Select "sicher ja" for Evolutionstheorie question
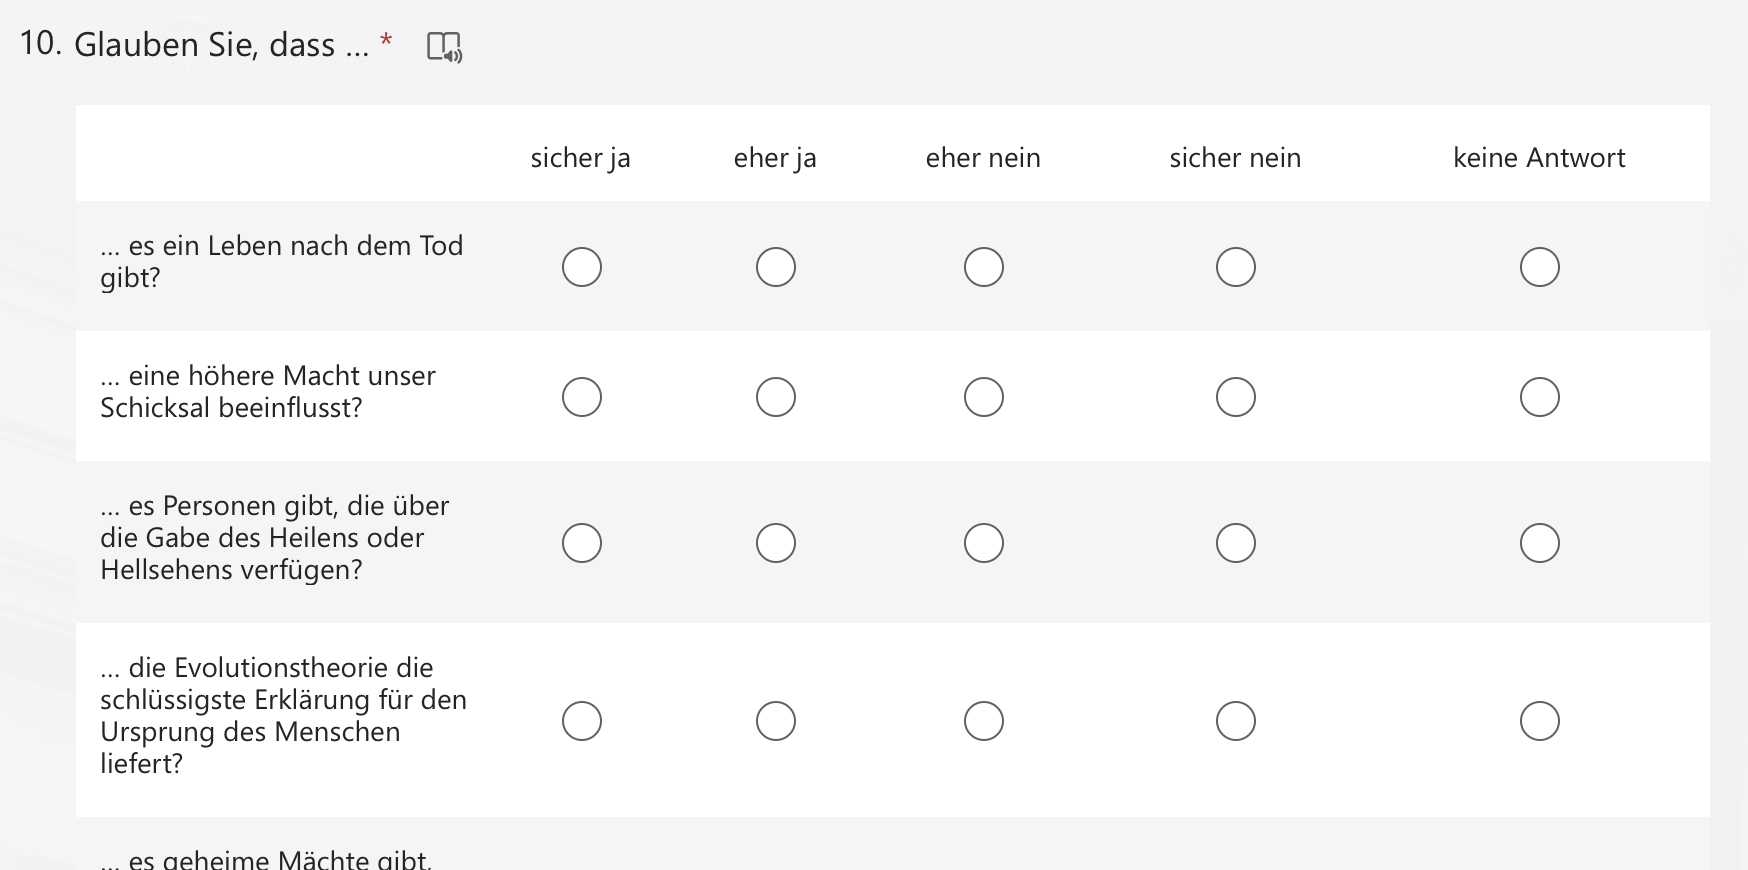 582,721
